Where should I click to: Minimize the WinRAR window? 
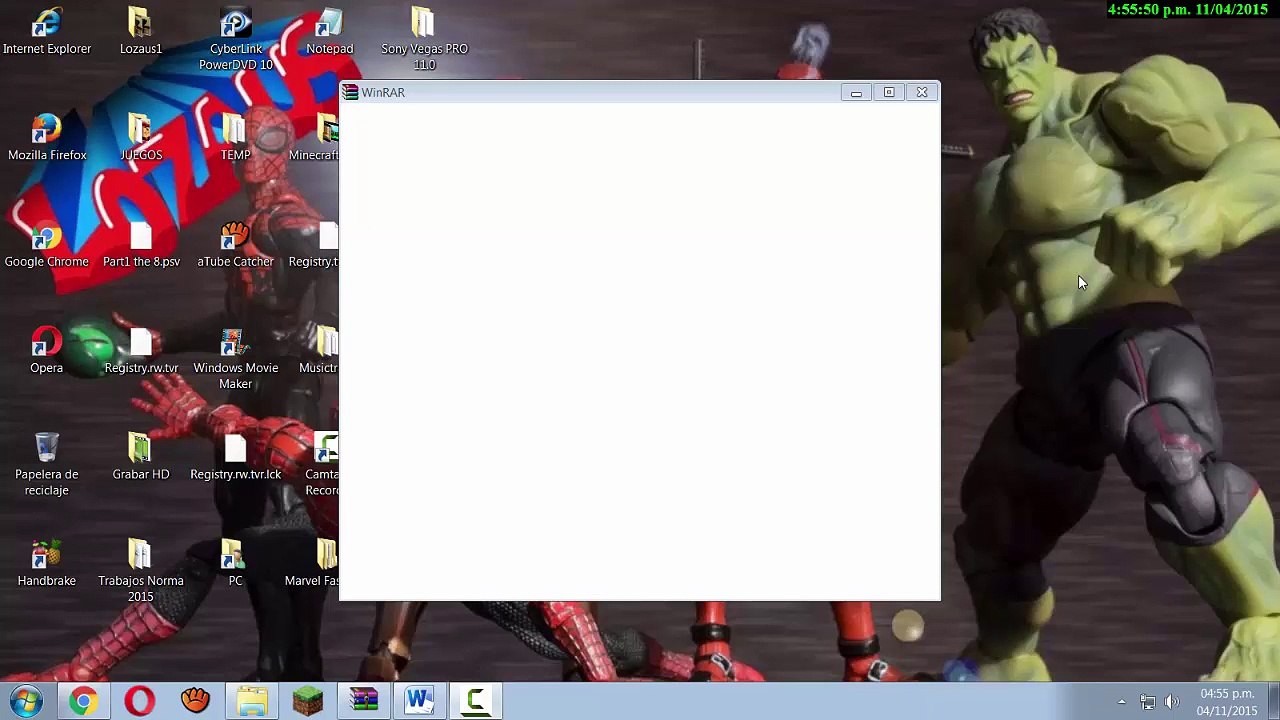click(x=856, y=92)
